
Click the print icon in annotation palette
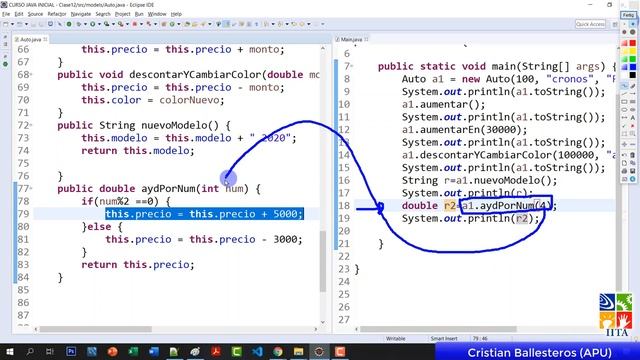(624, 170)
